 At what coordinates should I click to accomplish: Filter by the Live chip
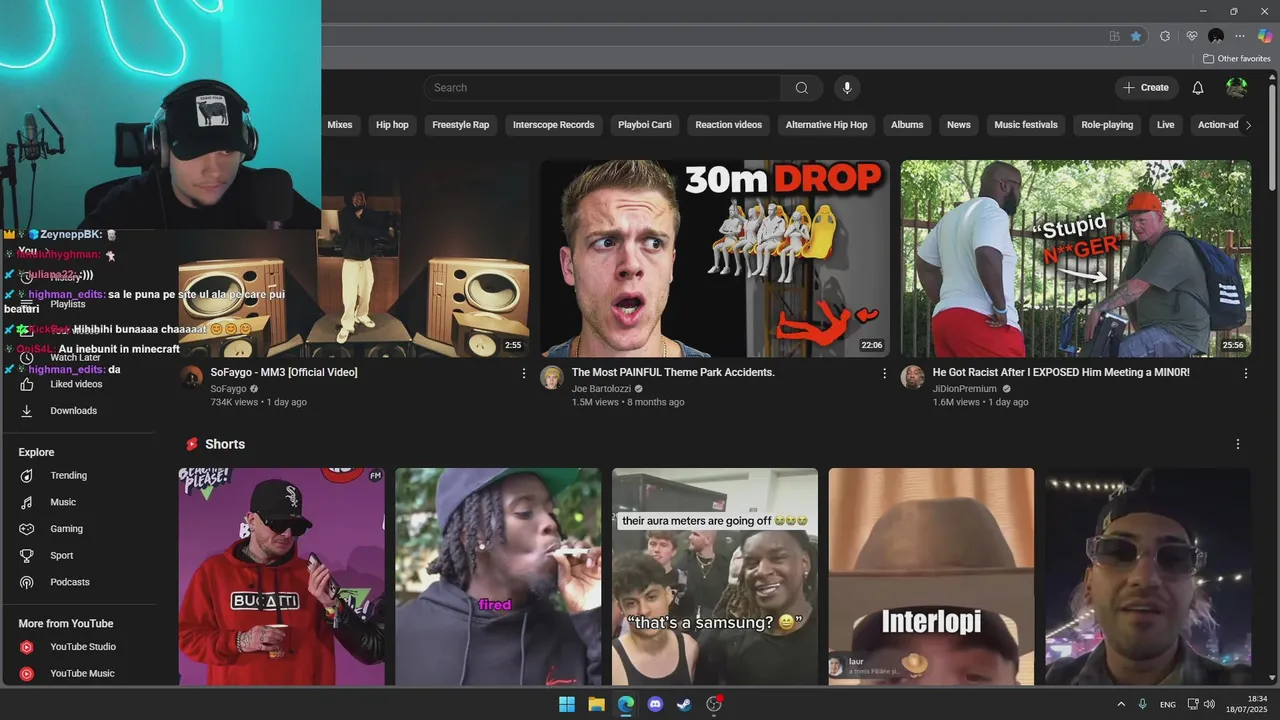tap(1166, 125)
